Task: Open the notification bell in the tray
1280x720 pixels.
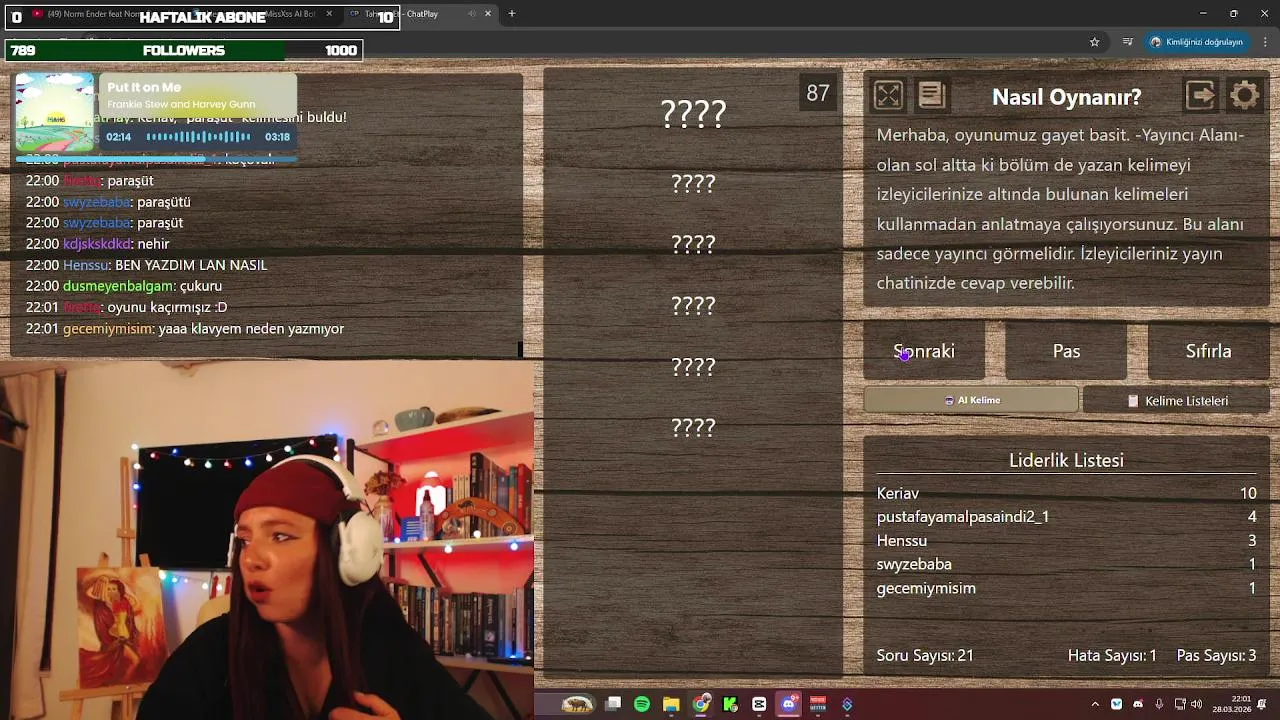Action: tap(1262, 704)
